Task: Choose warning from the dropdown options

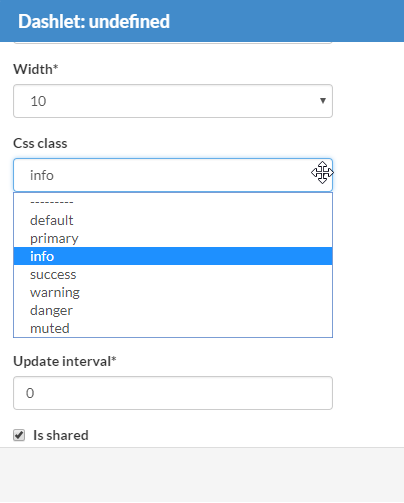Action: tap(173, 292)
